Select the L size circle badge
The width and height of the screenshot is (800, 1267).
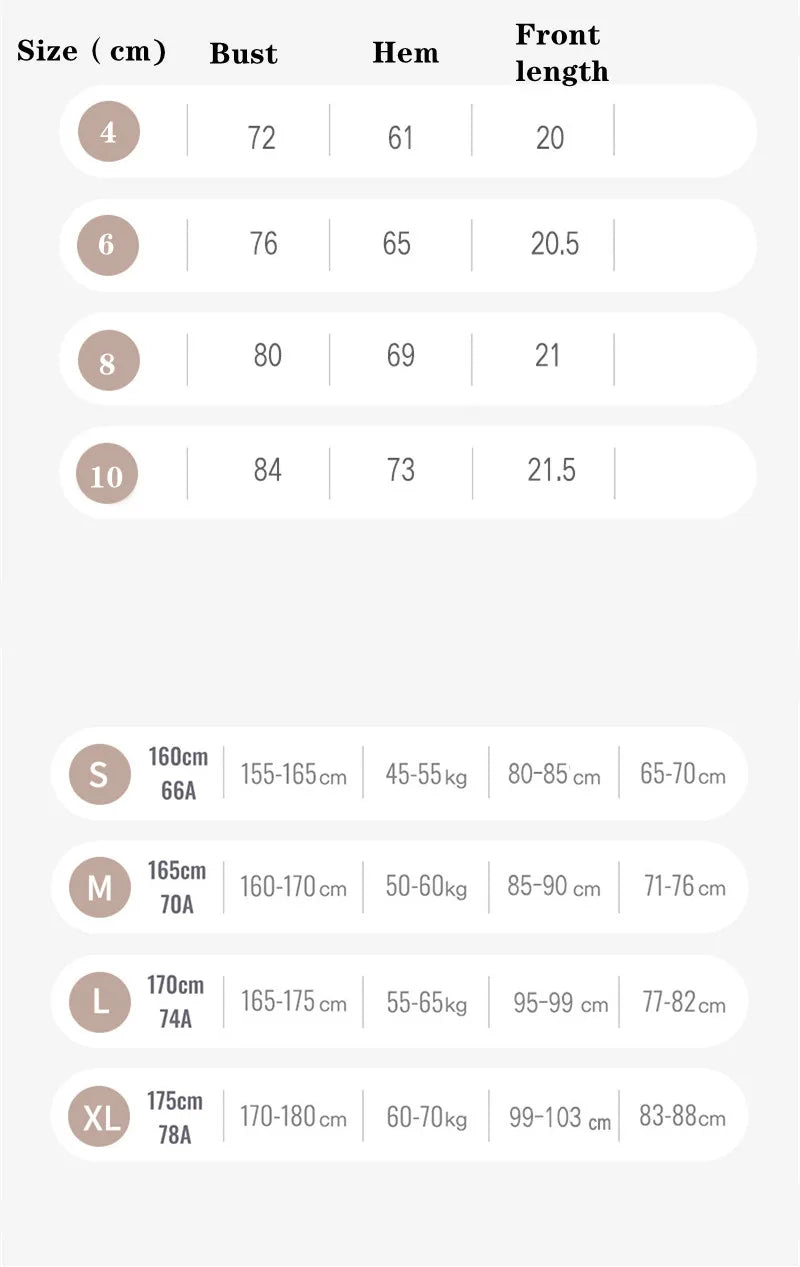click(100, 1002)
